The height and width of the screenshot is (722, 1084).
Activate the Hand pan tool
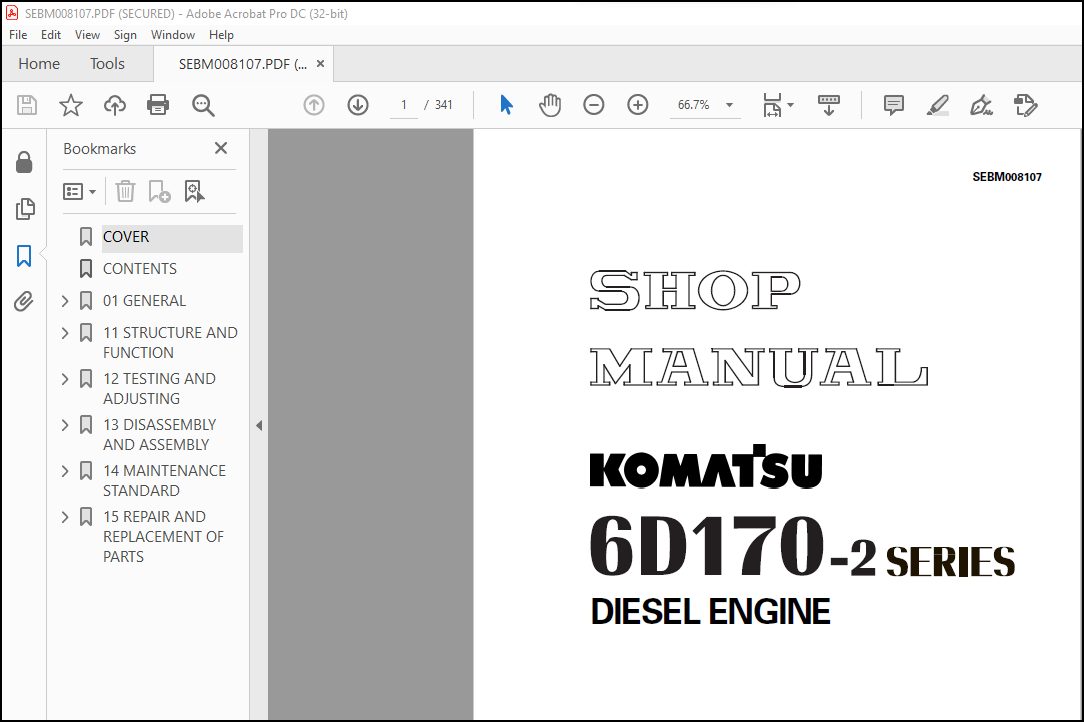coord(550,105)
